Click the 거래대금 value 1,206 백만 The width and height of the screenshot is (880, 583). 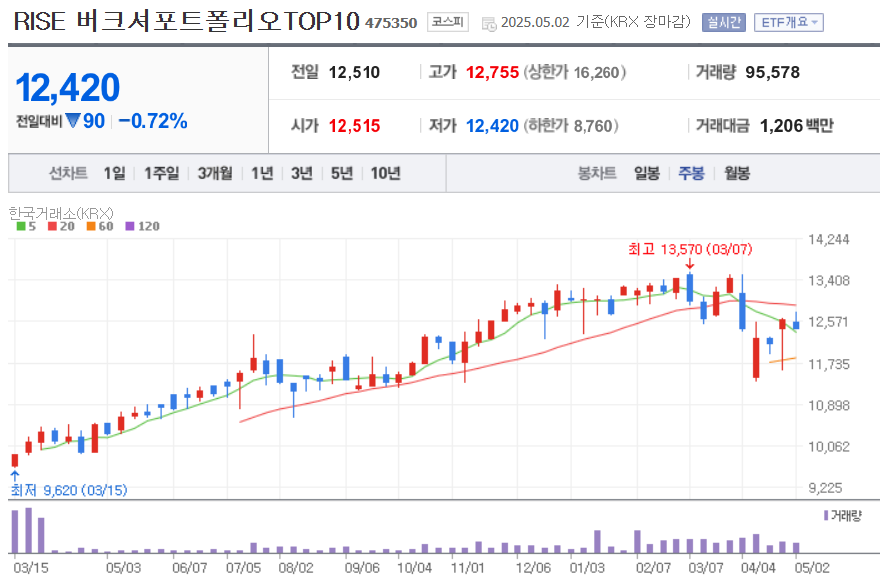(796, 126)
